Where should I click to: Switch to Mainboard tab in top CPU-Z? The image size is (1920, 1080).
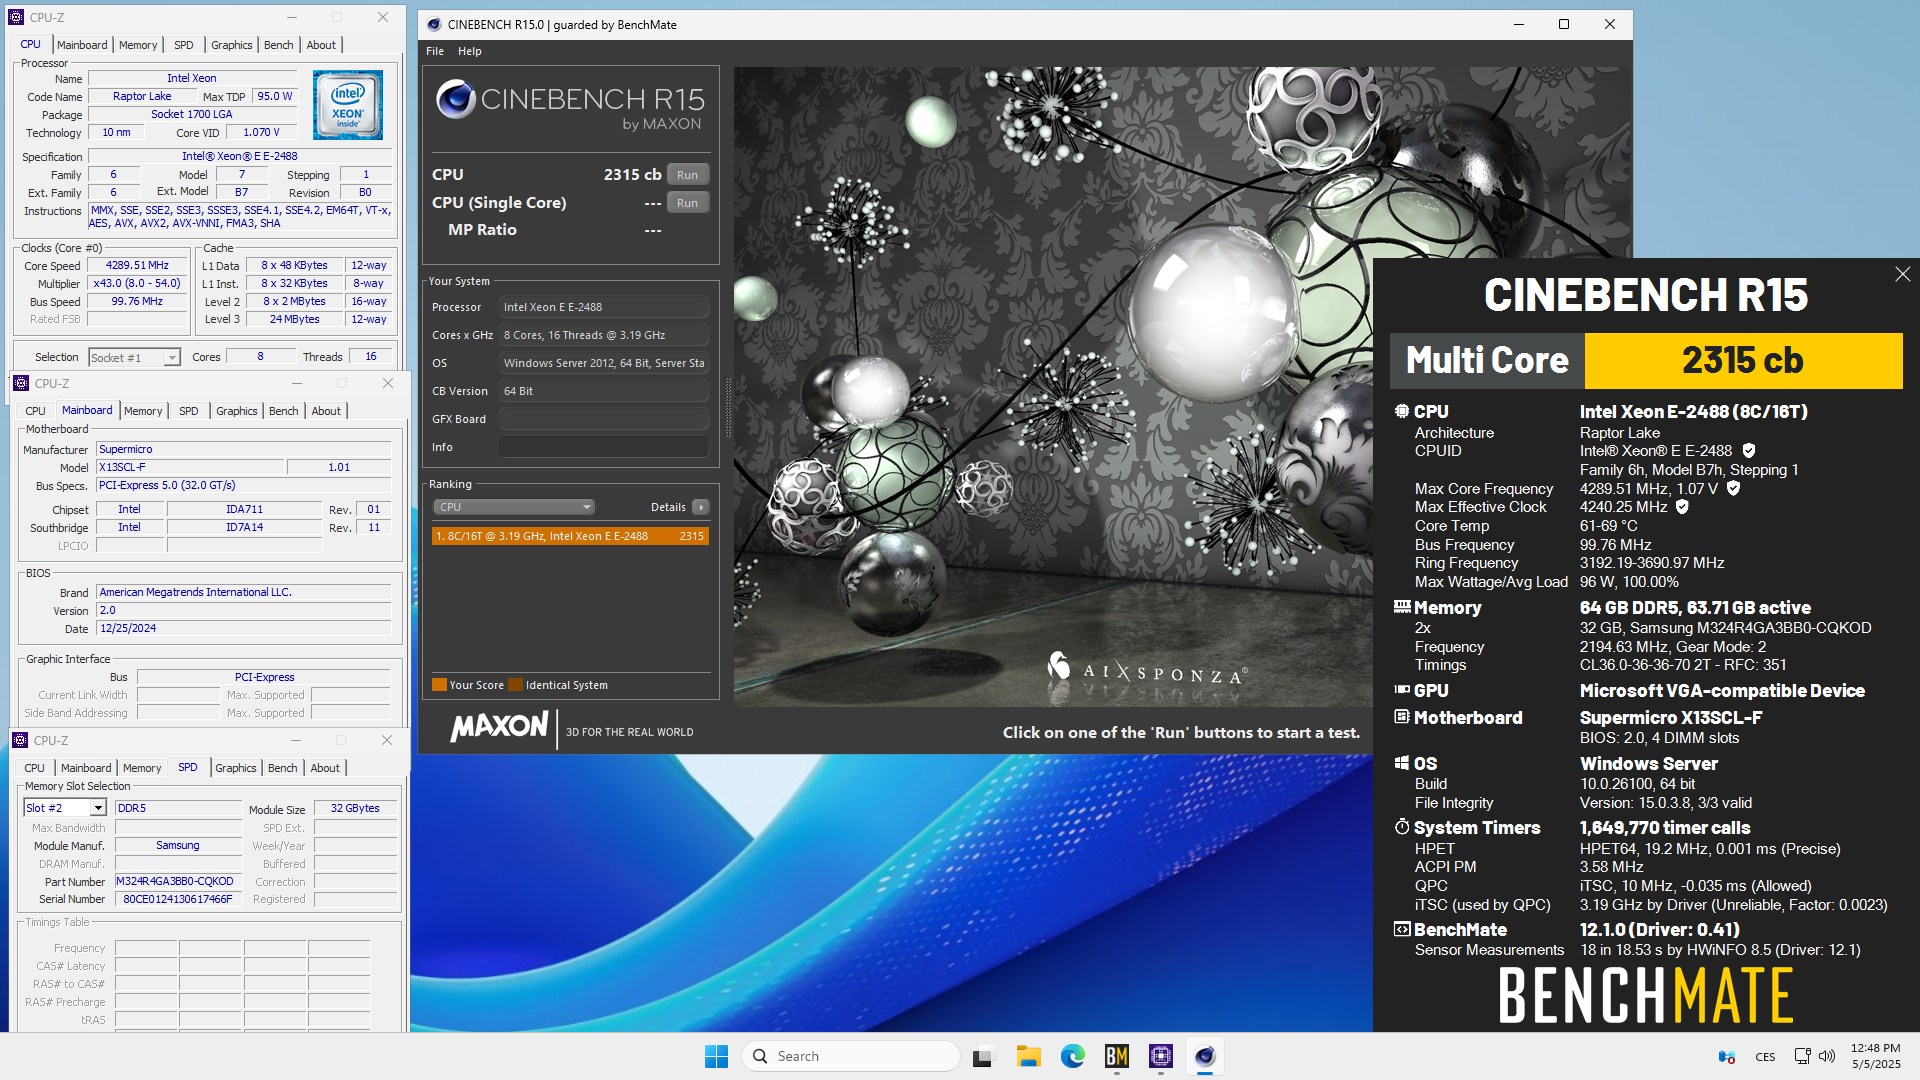pos(82,45)
